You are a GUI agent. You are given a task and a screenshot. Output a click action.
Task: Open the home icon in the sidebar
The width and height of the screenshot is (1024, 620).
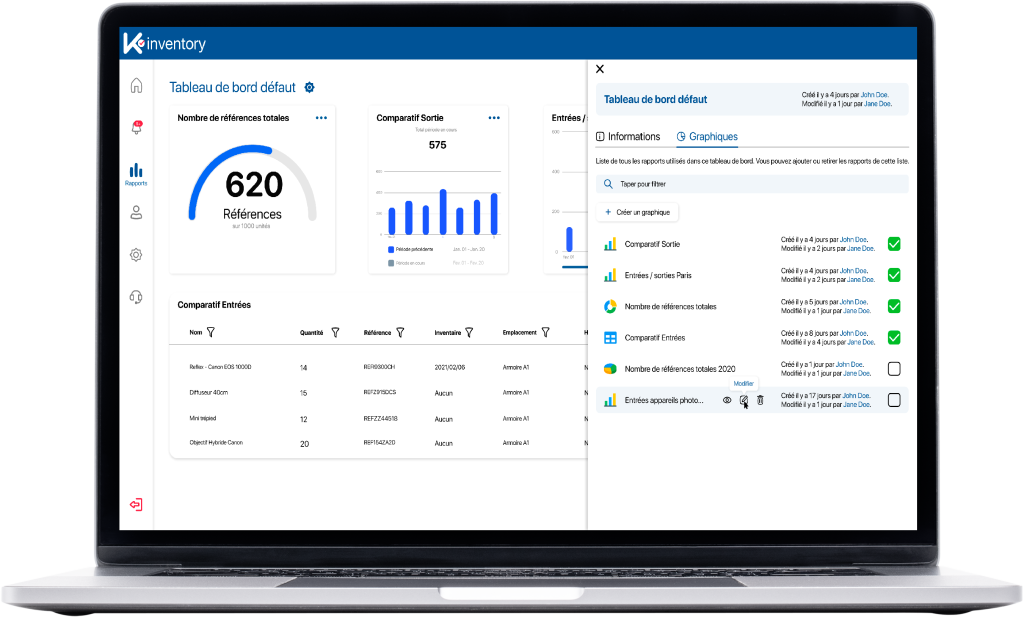[136, 86]
